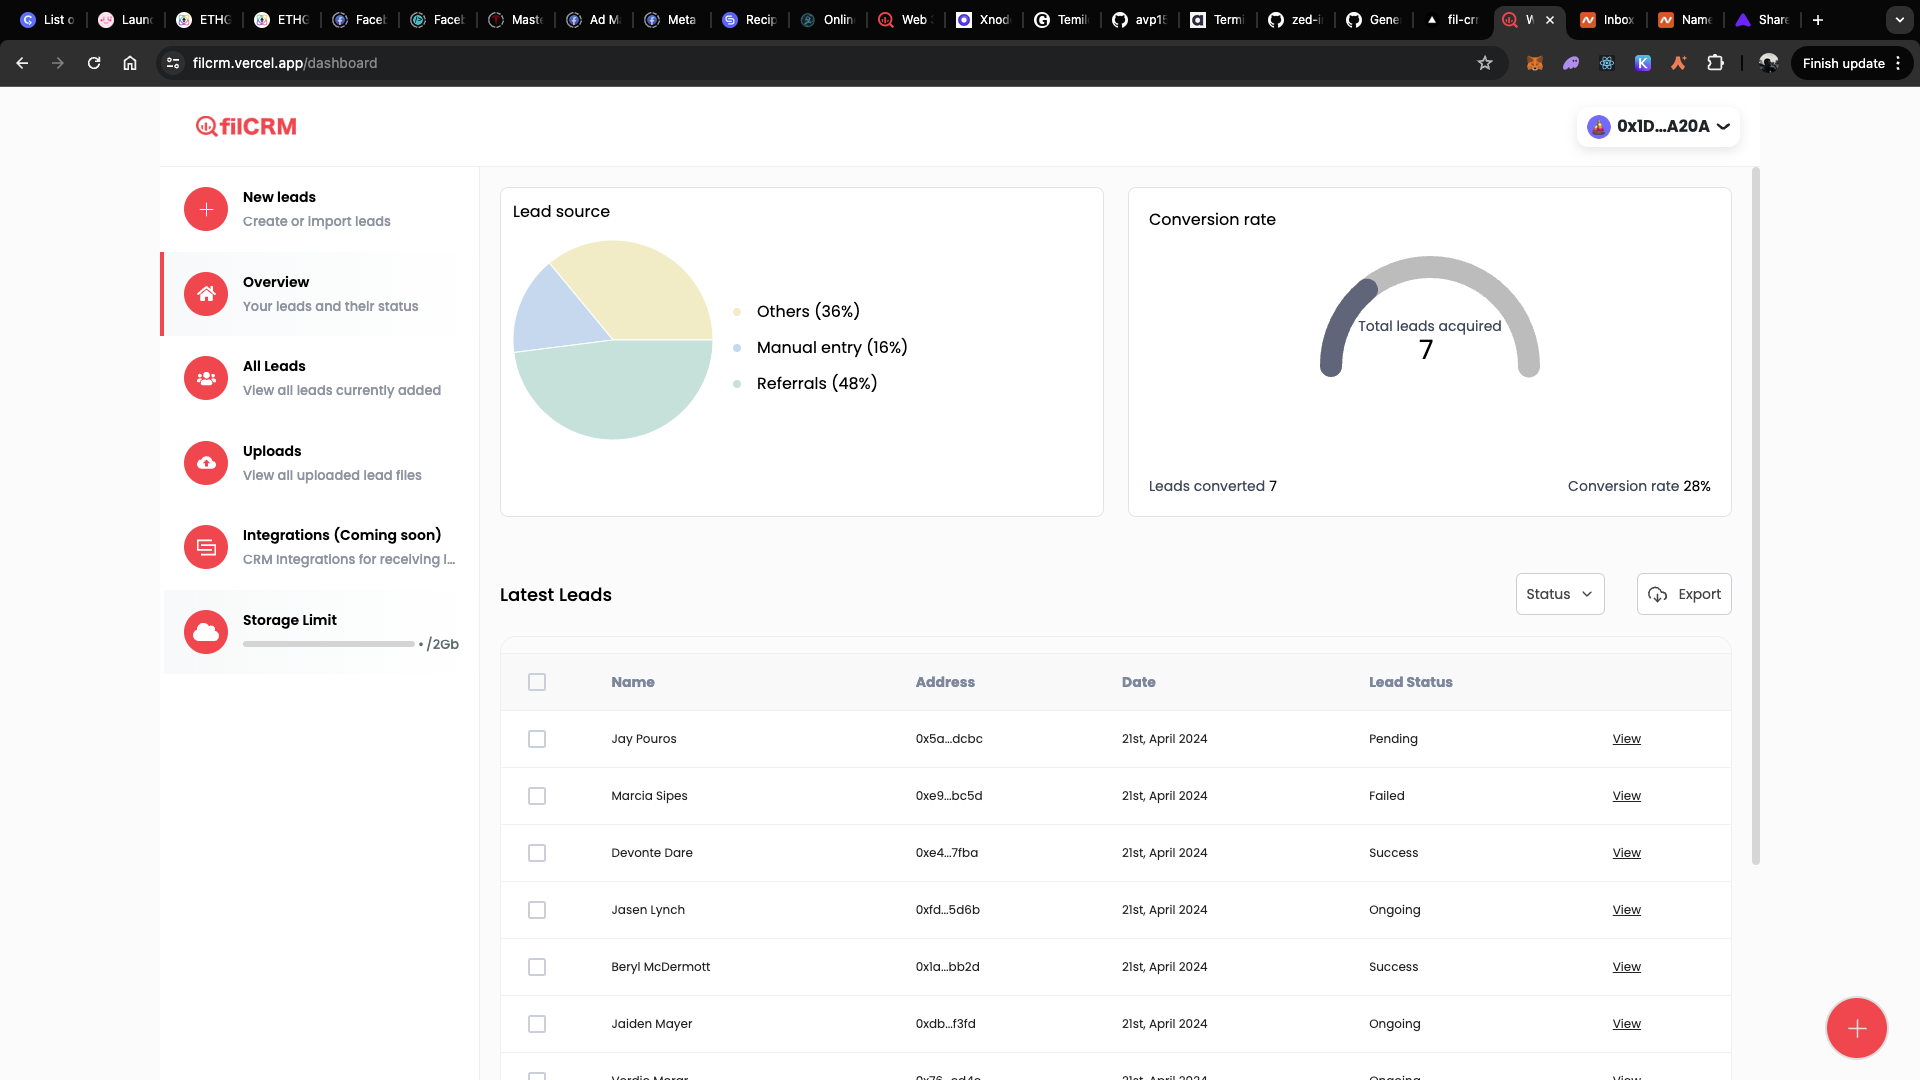This screenshot has height=1080, width=1920.
Task: Reload the page in the browser
Action: [94, 63]
